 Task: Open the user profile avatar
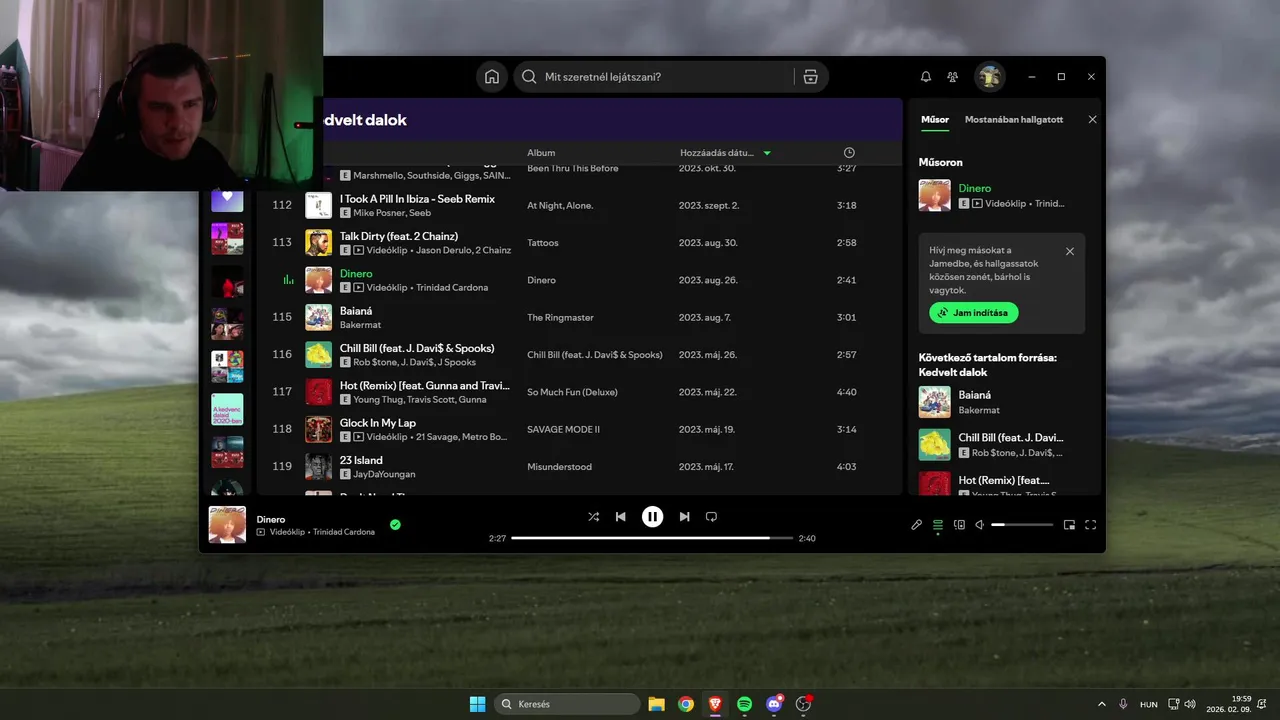point(990,77)
